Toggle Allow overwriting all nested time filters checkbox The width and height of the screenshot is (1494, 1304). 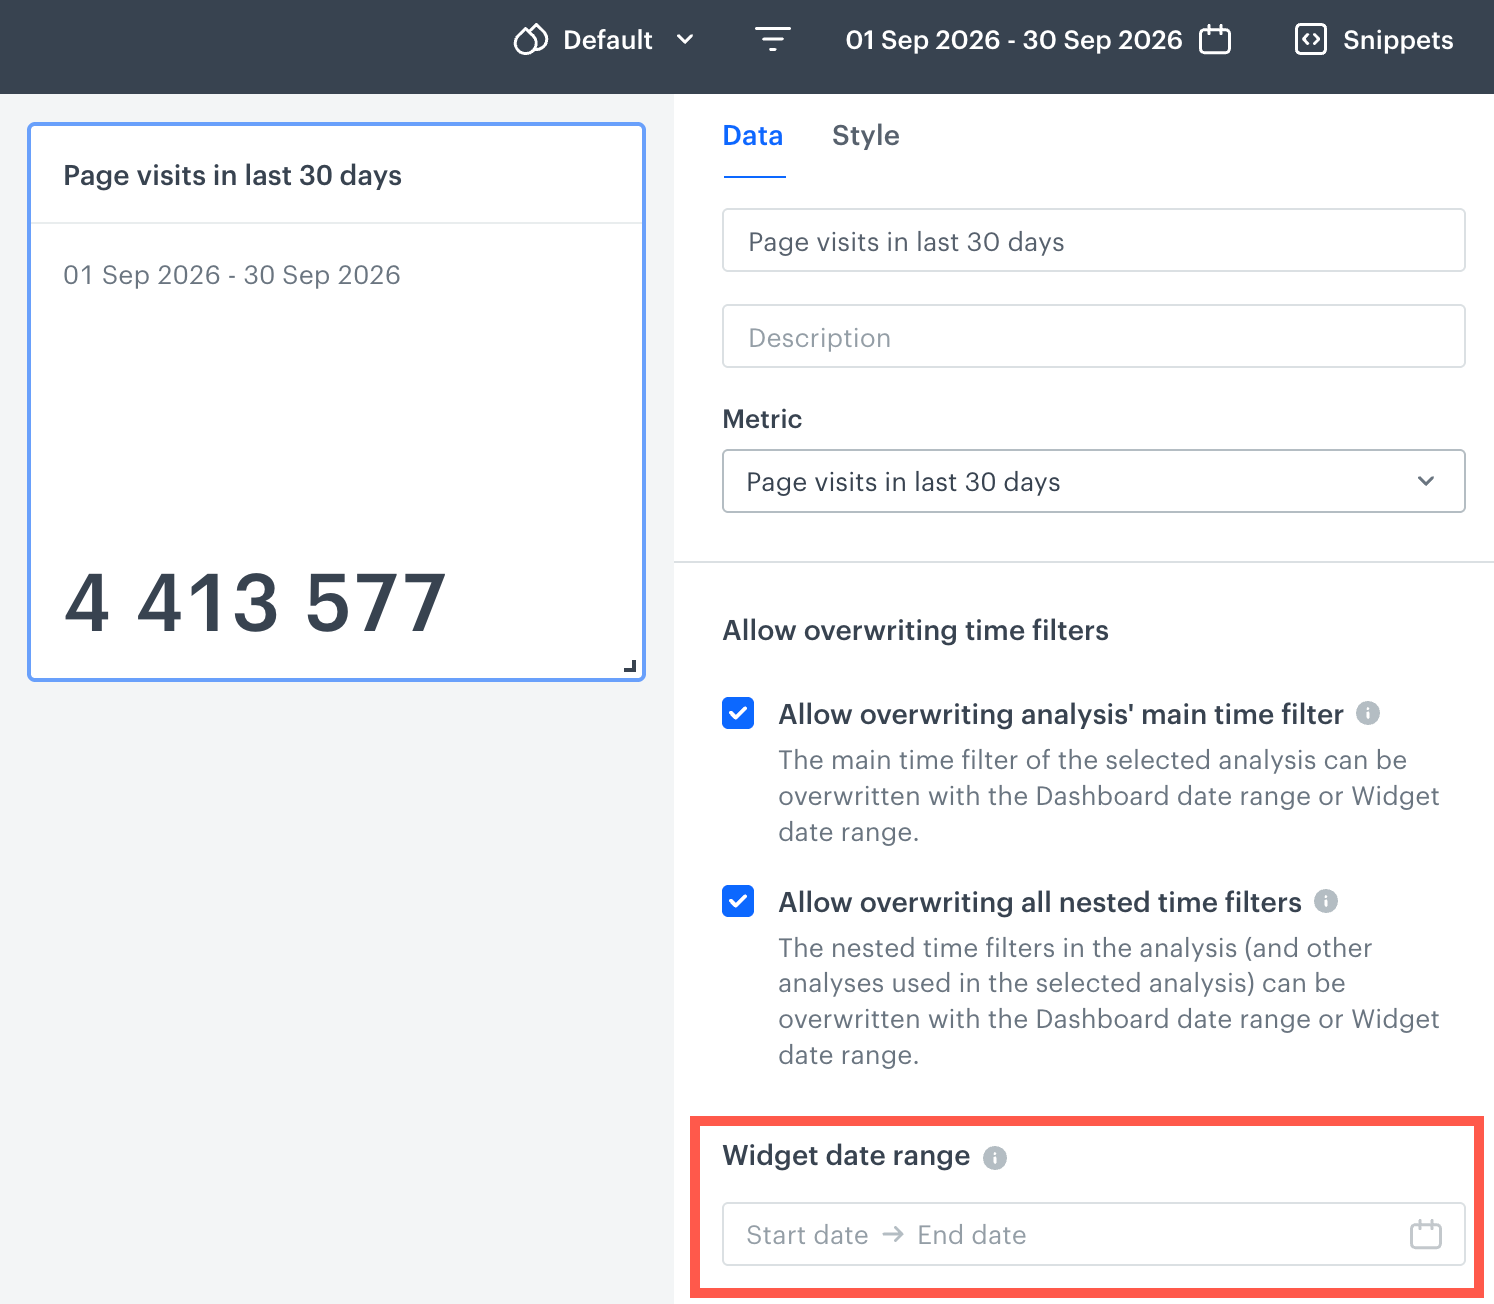point(738,901)
